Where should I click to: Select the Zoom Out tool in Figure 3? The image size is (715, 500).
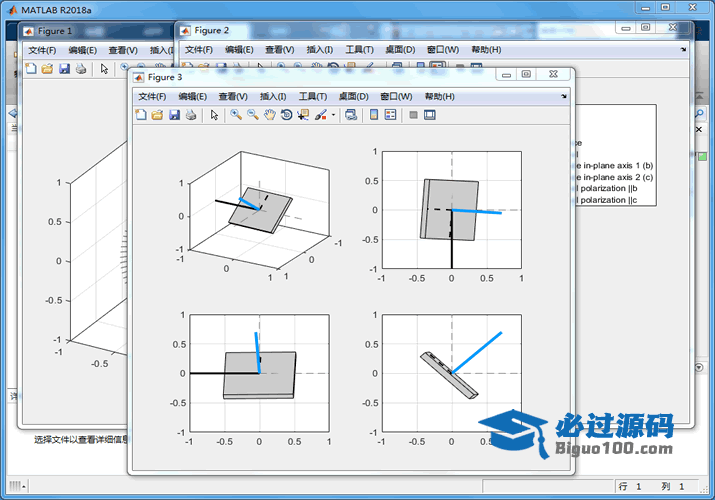point(252,115)
